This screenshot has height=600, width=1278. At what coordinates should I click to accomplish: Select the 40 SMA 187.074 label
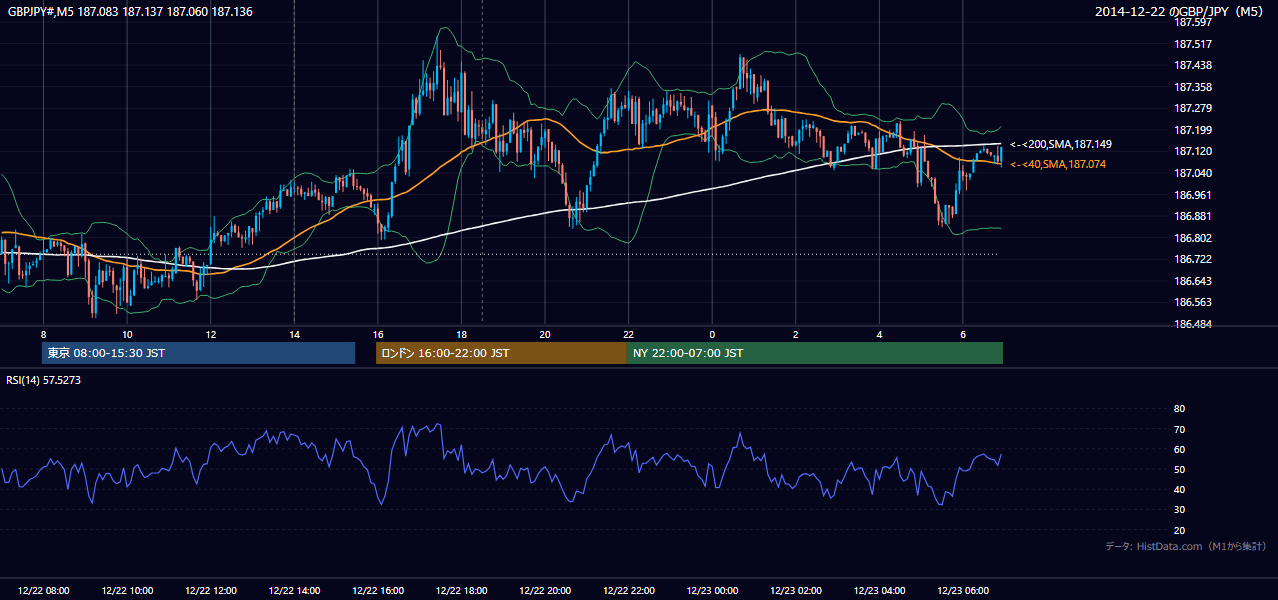(1058, 164)
